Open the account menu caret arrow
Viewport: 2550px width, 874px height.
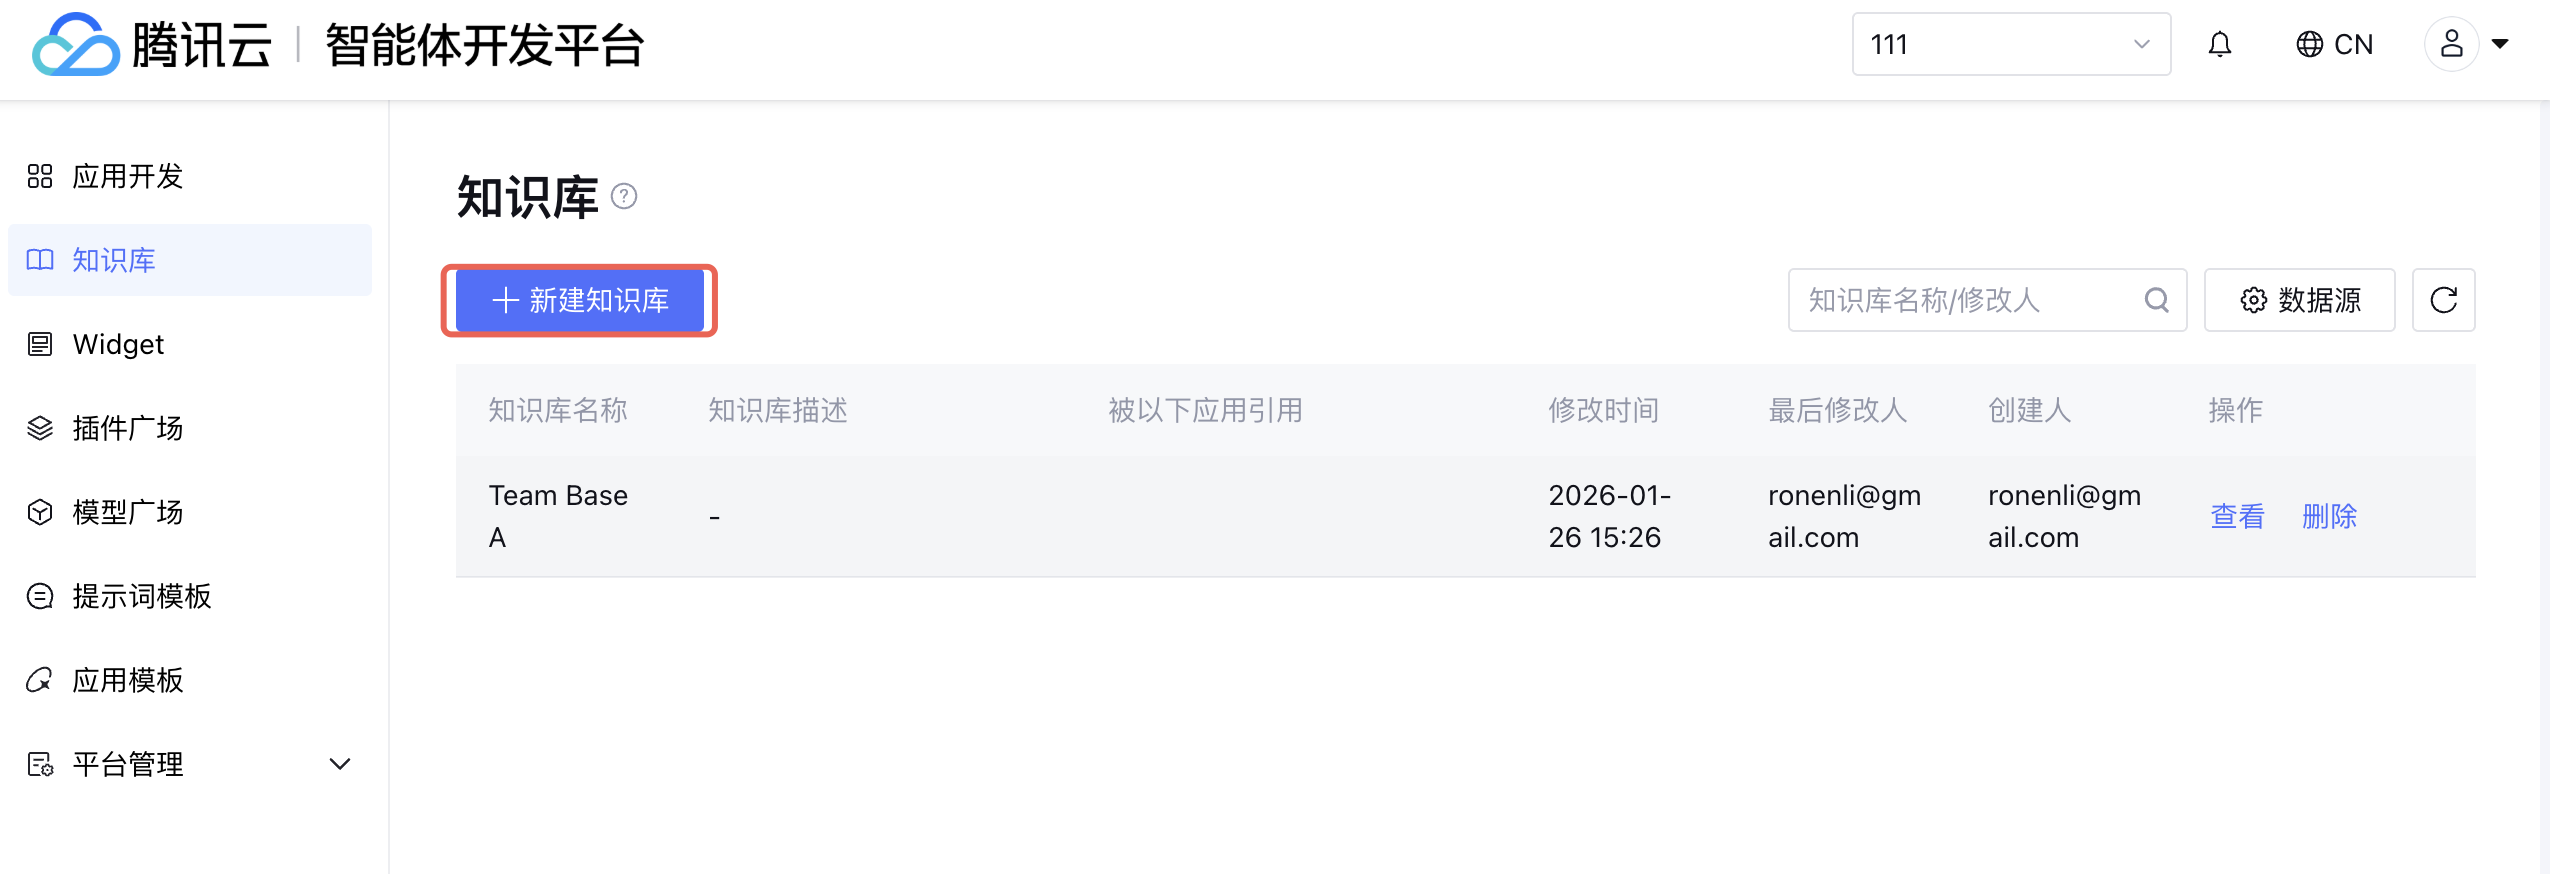[x=2500, y=45]
